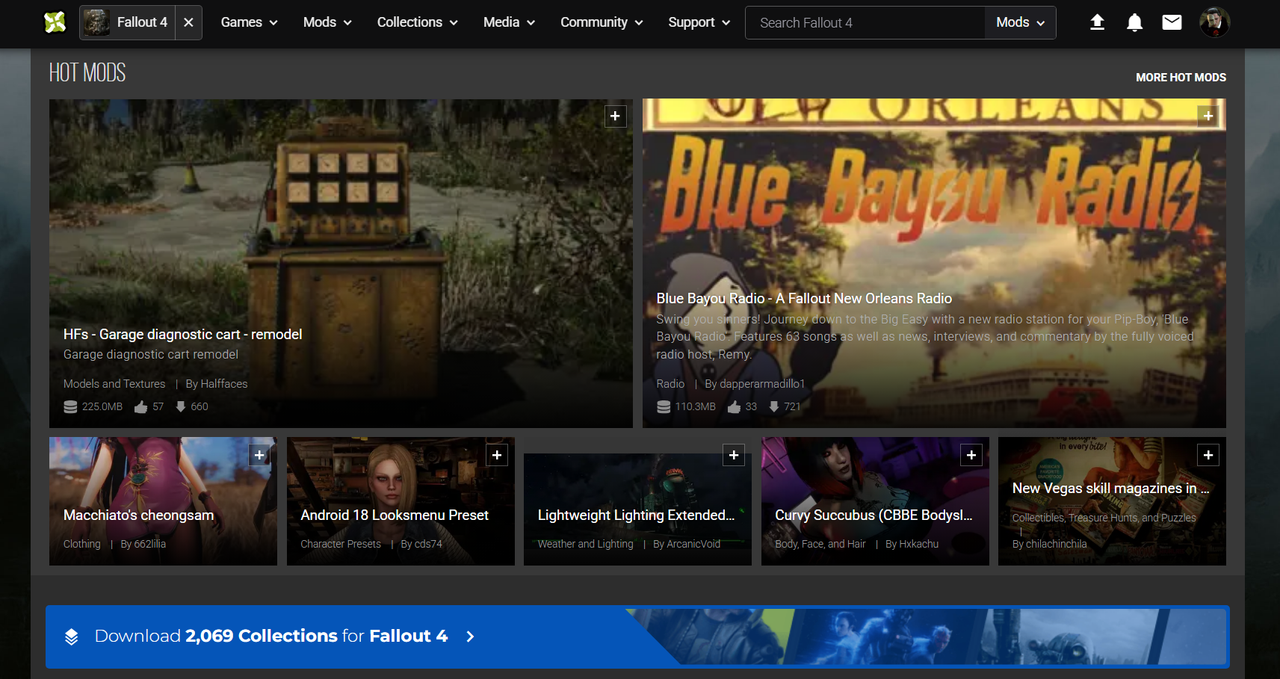
Task: Open Lightweight Lighting Extended mod
Action: [636, 515]
